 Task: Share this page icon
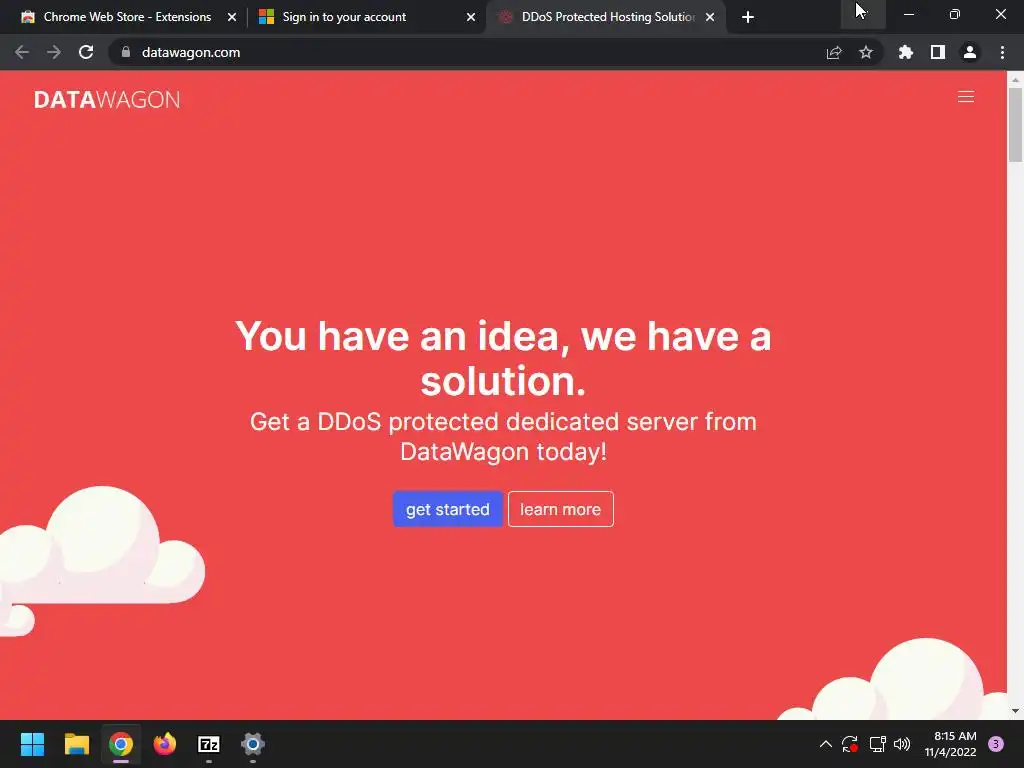pyautogui.click(x=834, y=52)
